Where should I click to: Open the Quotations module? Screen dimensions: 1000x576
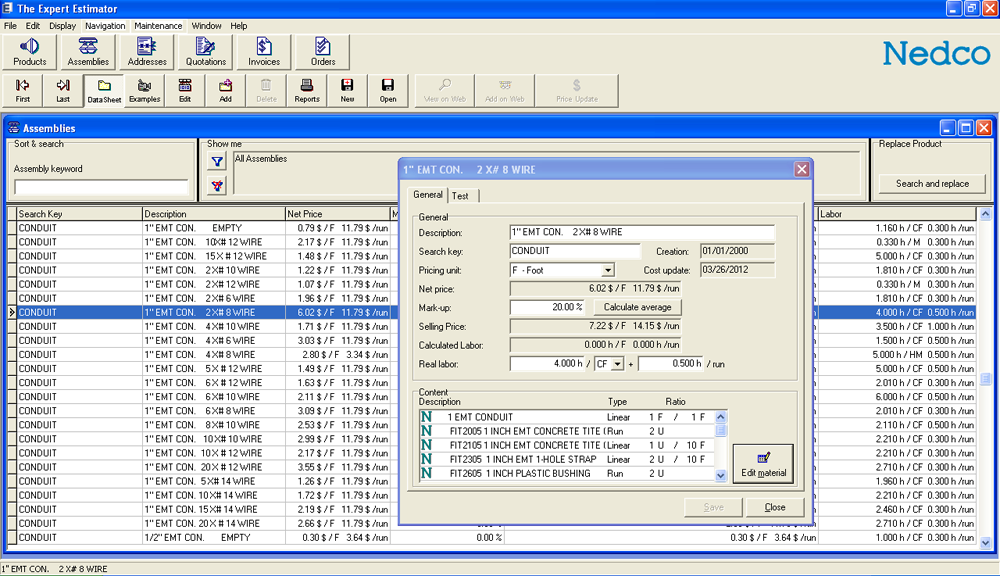point(205,52)
